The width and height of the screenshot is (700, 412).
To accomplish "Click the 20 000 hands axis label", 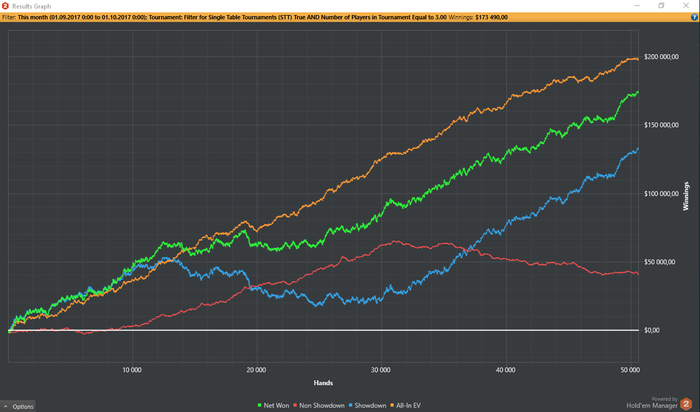I will (x=257, y=370).
